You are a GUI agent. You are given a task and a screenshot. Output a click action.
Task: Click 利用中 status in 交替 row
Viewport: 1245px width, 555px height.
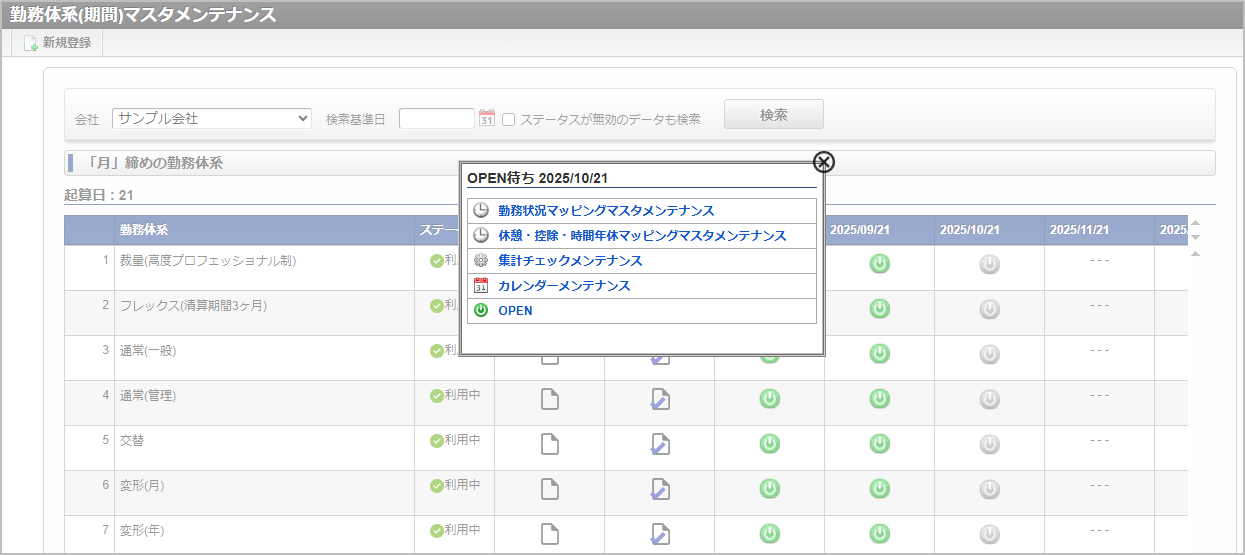pyautogui.click(x=456, y=440)
